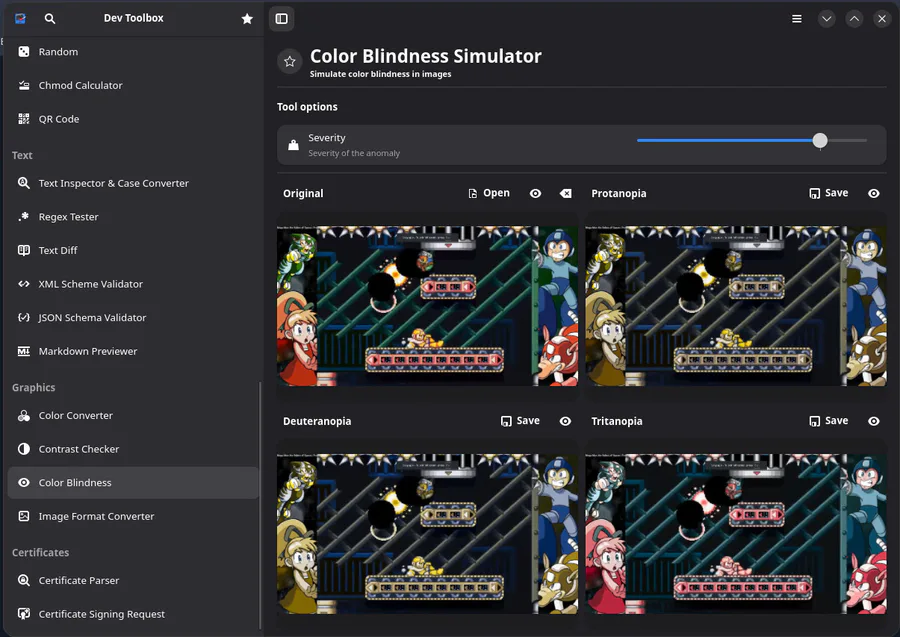Click the sidebar vertical scrollbar

(x=261, y=505)
